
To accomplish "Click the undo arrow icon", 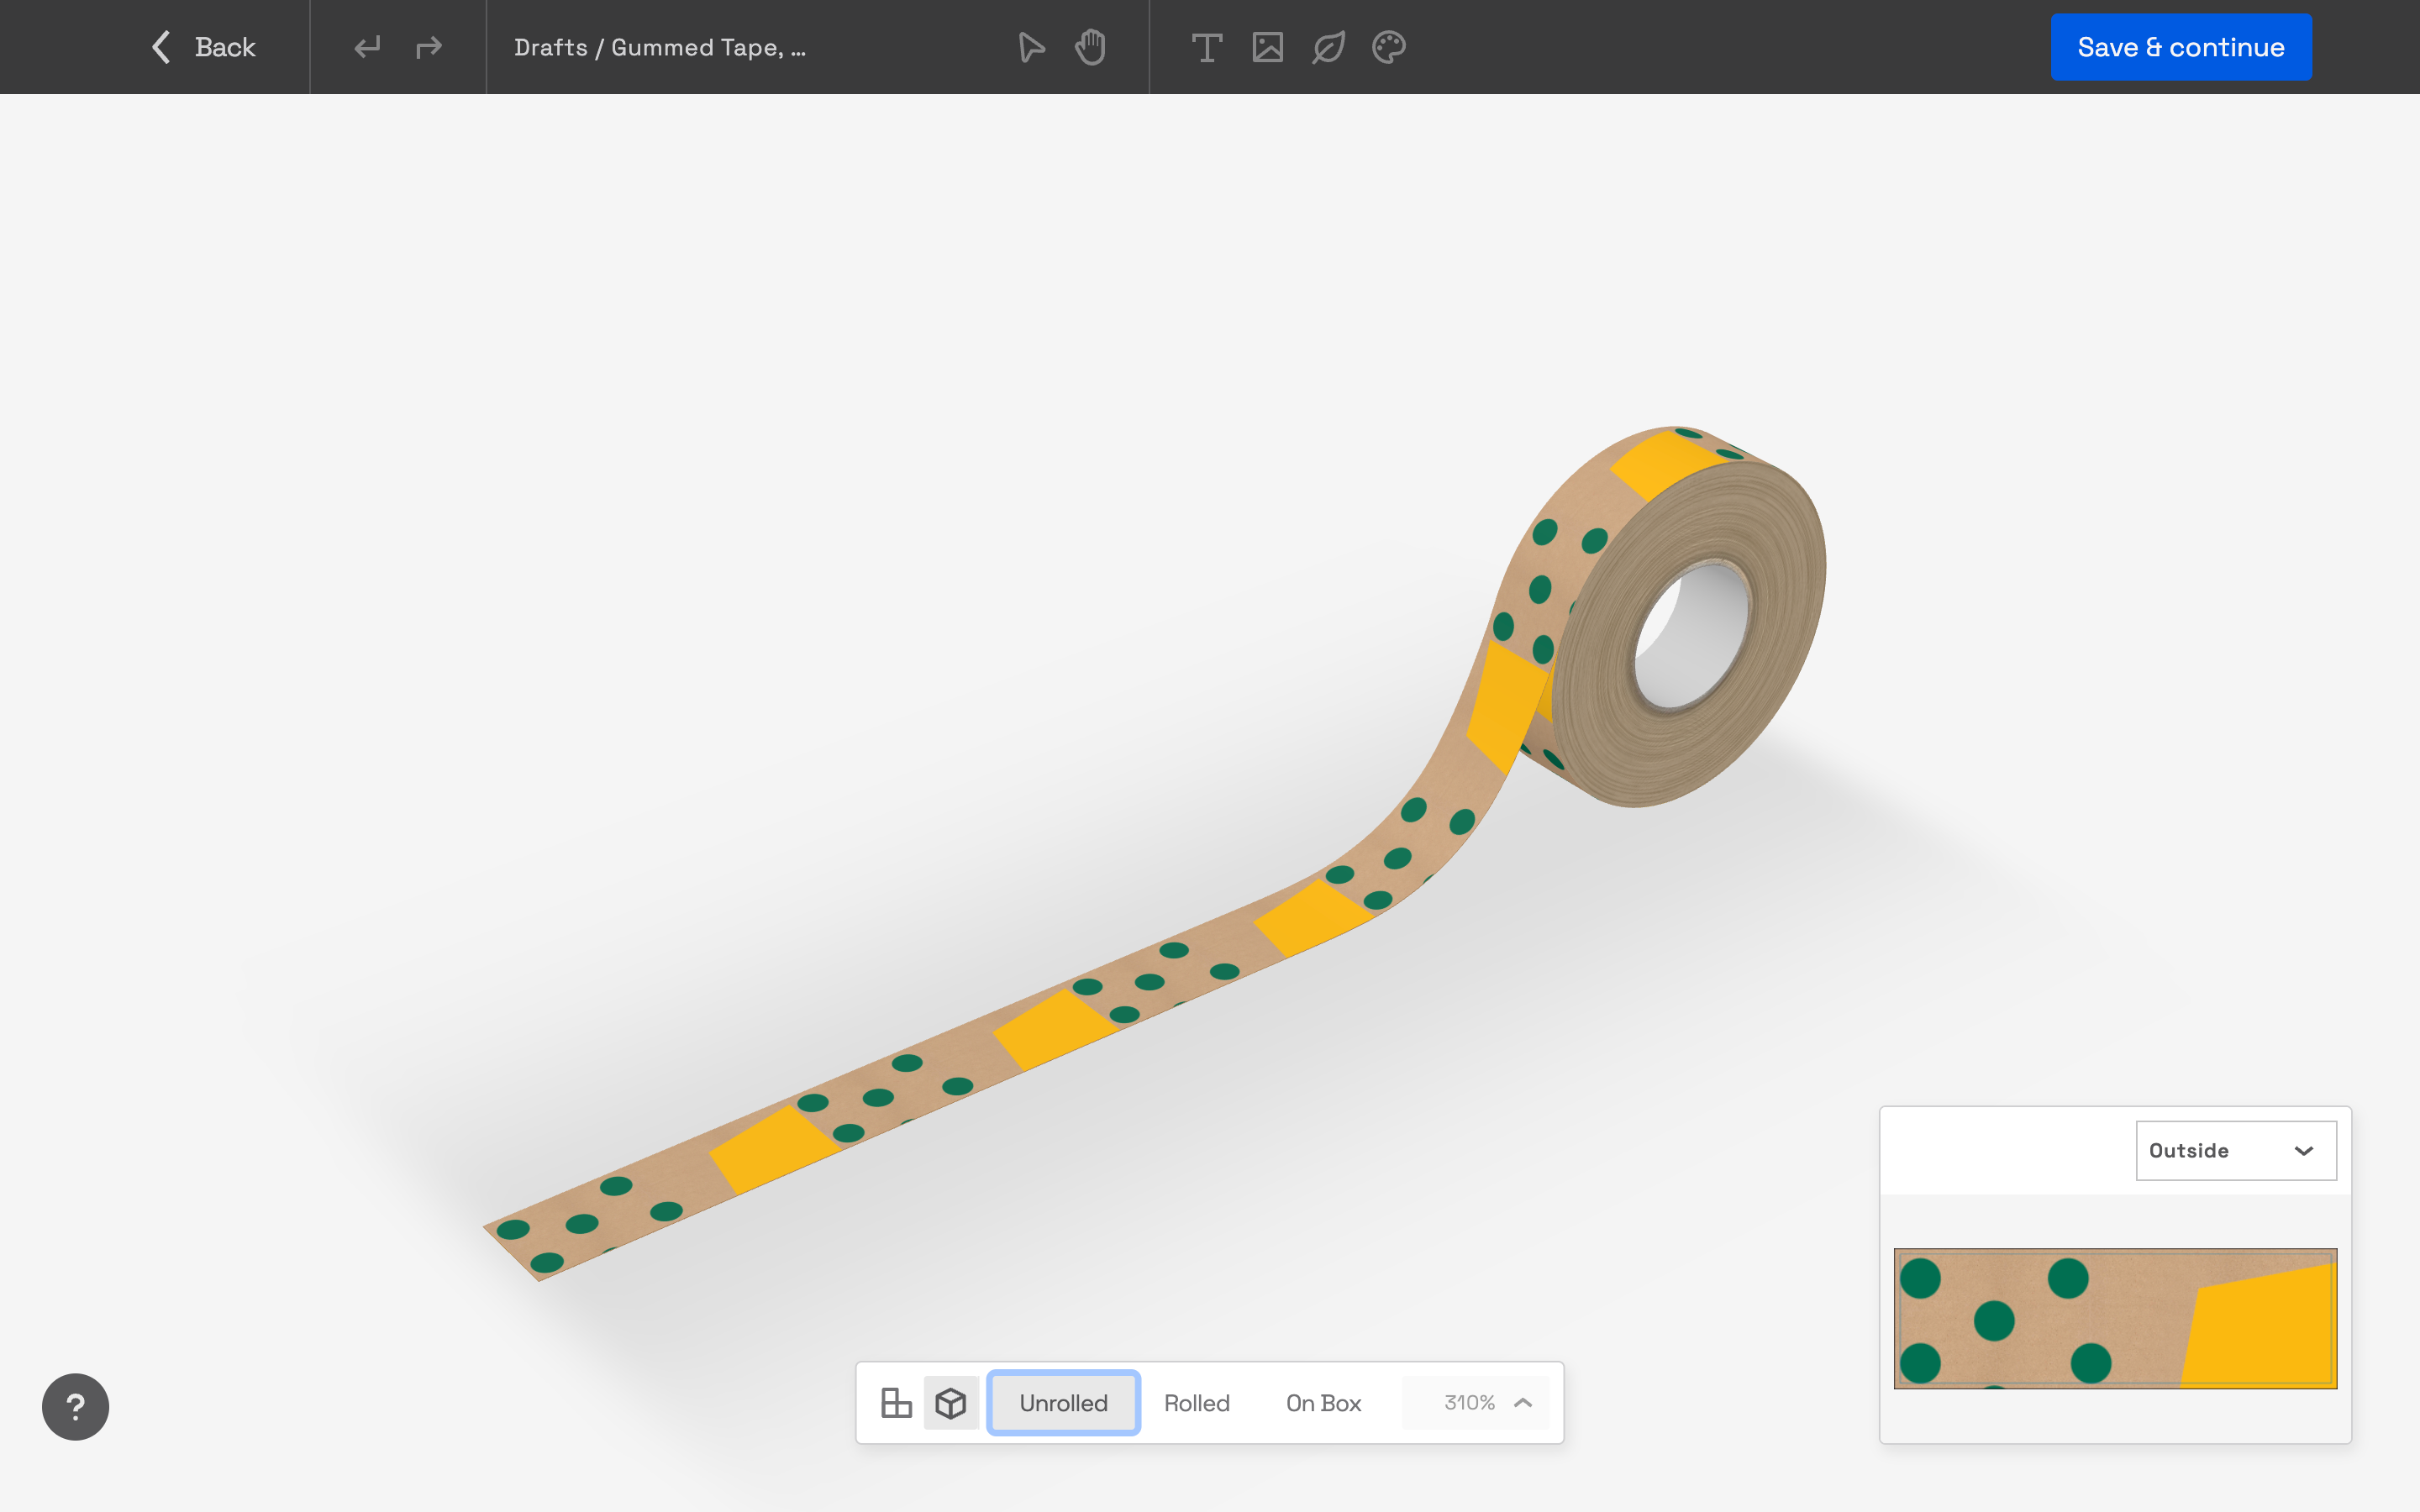I will pos(367,47).
